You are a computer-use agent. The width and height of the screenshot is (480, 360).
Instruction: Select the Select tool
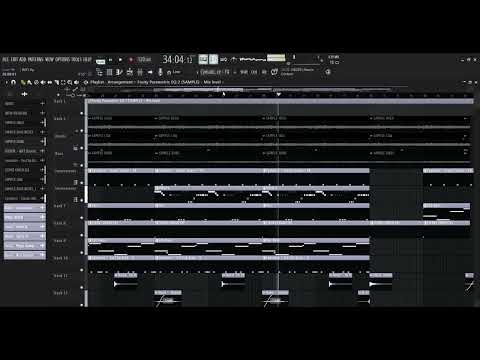tap(63, 82)
